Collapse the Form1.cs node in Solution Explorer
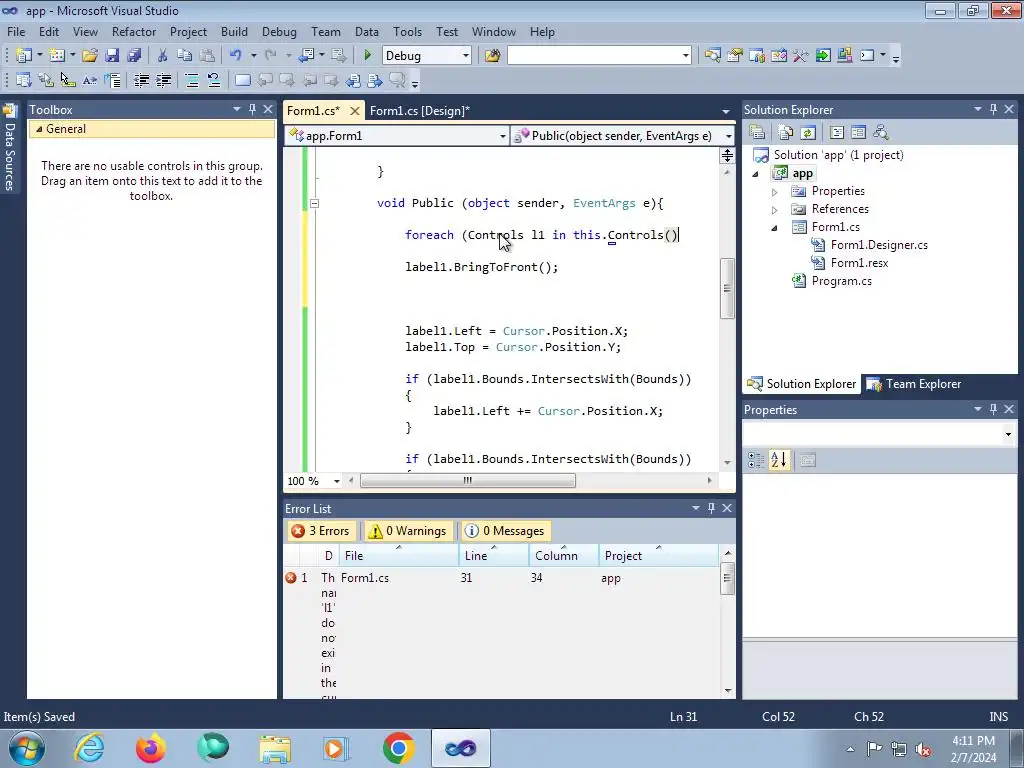Image resolution: width=1024 pixels, height=768 pixels. 775,228
